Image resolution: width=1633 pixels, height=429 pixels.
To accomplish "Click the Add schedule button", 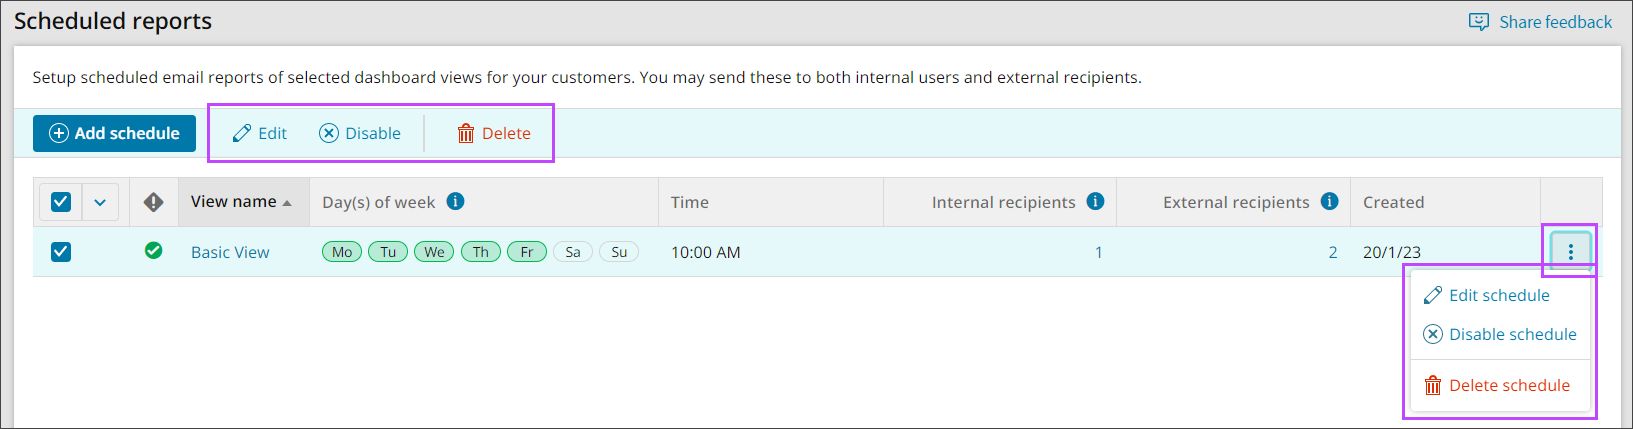I will 114,133.
